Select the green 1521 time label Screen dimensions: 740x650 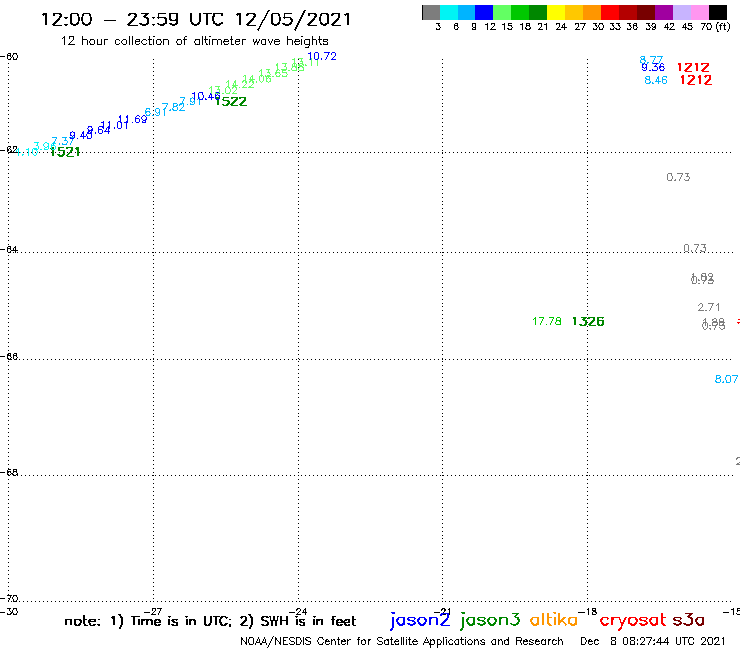coord(65,152)
